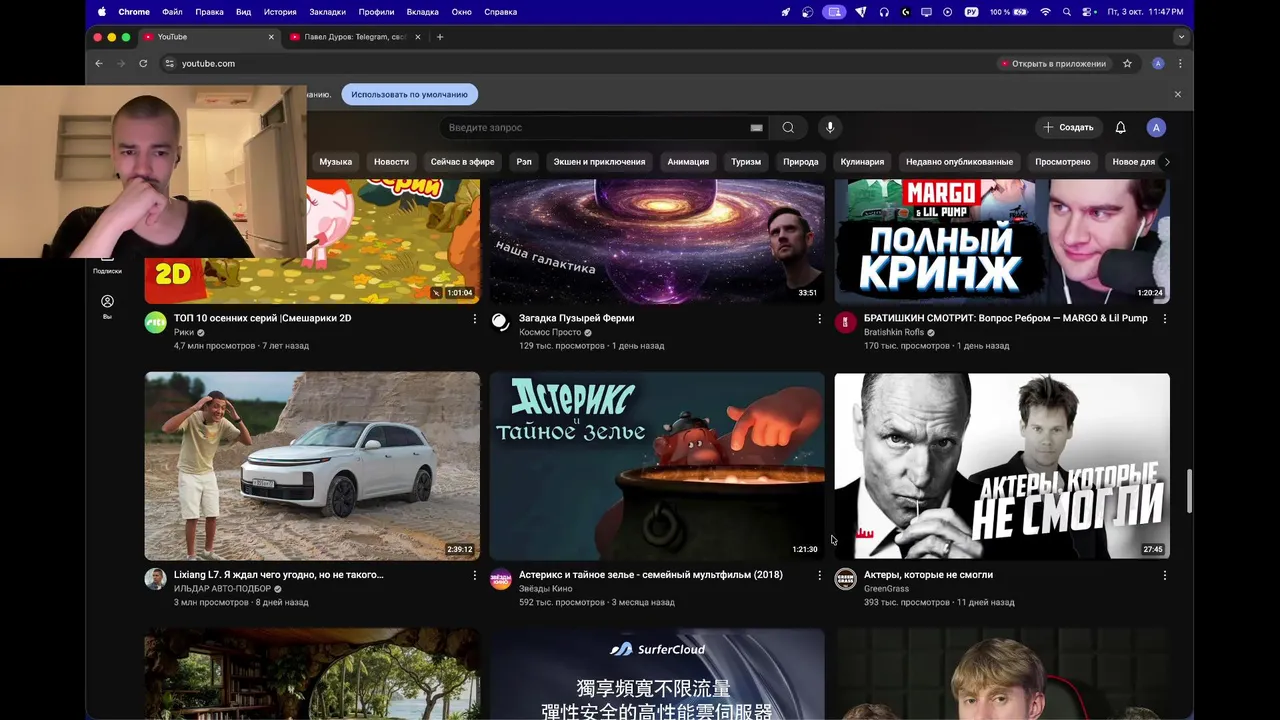1280x720 pixels.
Task: Select the Просмотрено chip
Action: (x=1062, y=161)
